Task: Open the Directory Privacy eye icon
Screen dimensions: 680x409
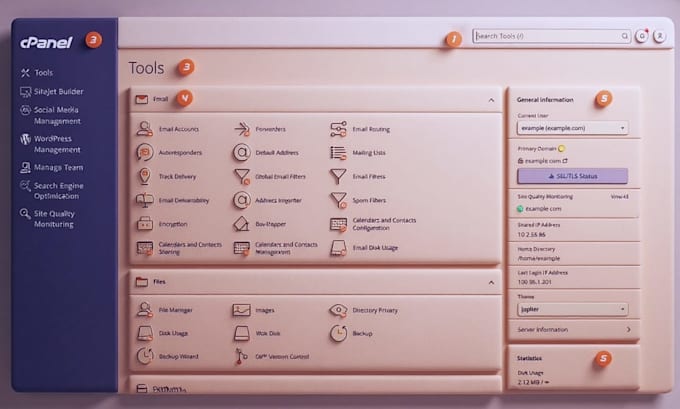Action: [x=338, y=310]
